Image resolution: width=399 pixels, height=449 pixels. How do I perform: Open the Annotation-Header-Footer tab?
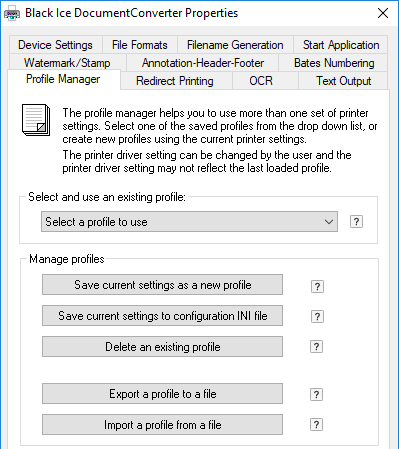(203, 63)
